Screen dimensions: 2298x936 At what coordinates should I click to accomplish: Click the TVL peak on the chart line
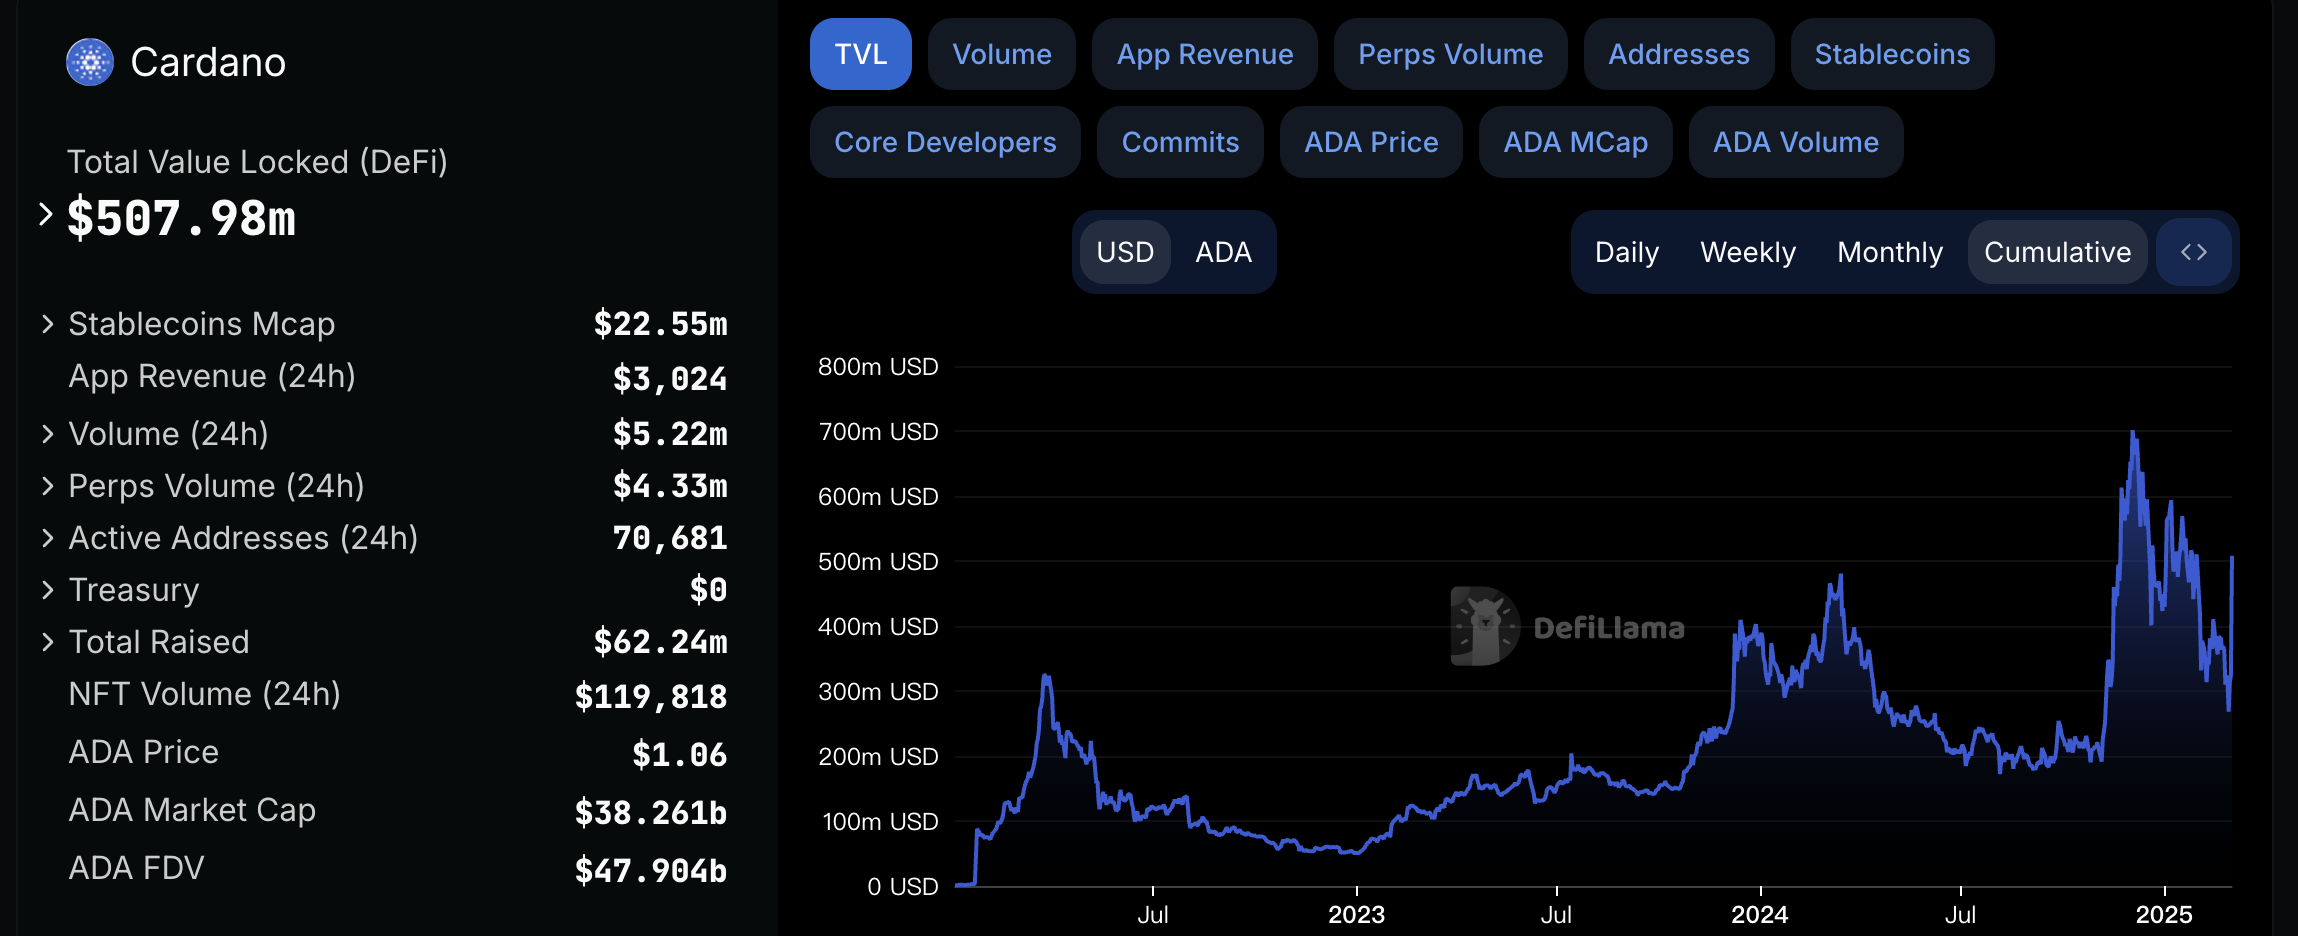click(x=2133, y=433)
